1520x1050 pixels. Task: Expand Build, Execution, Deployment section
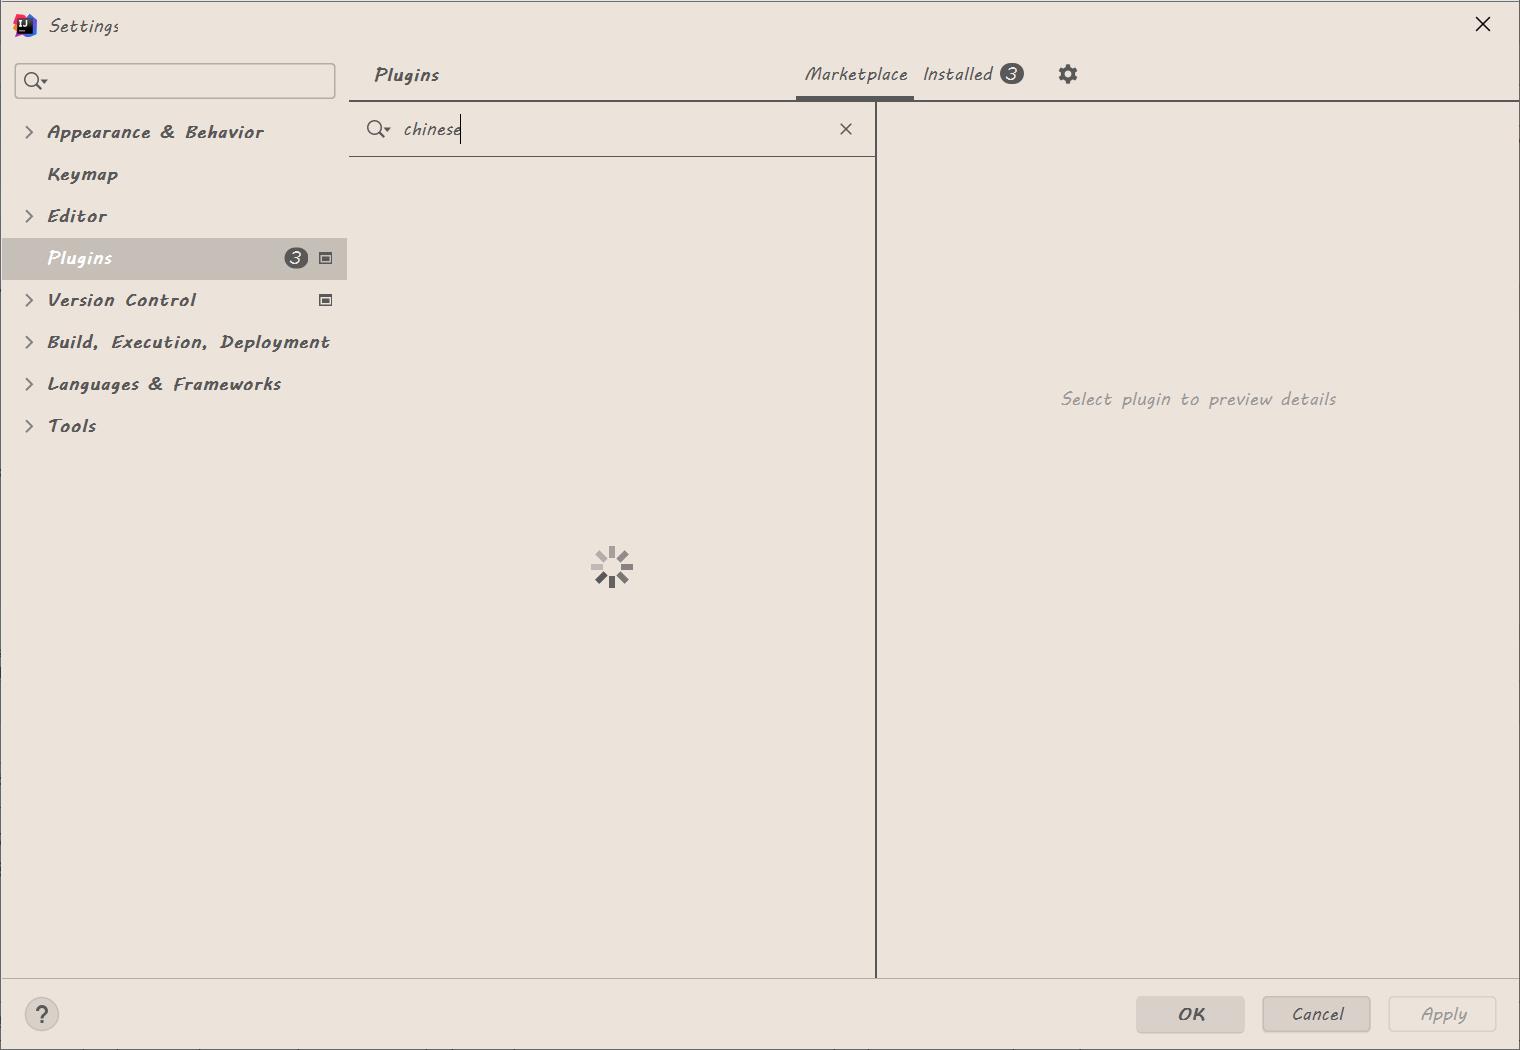[x=29, y=342]
